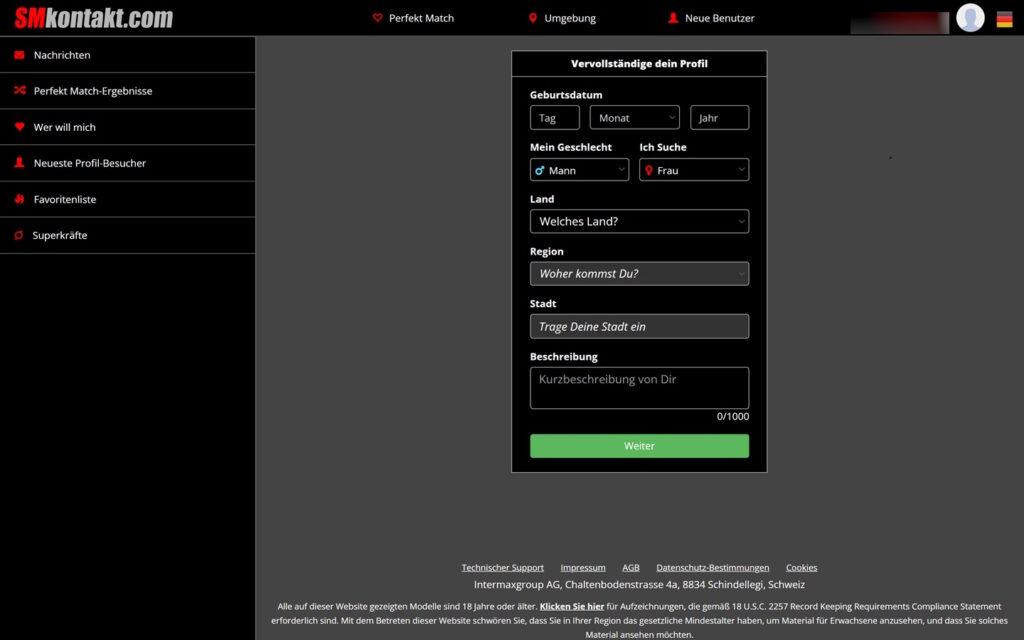Click the location pin icon beside Umgebung
Screen dimensions: 1024x640
point(533,18)
